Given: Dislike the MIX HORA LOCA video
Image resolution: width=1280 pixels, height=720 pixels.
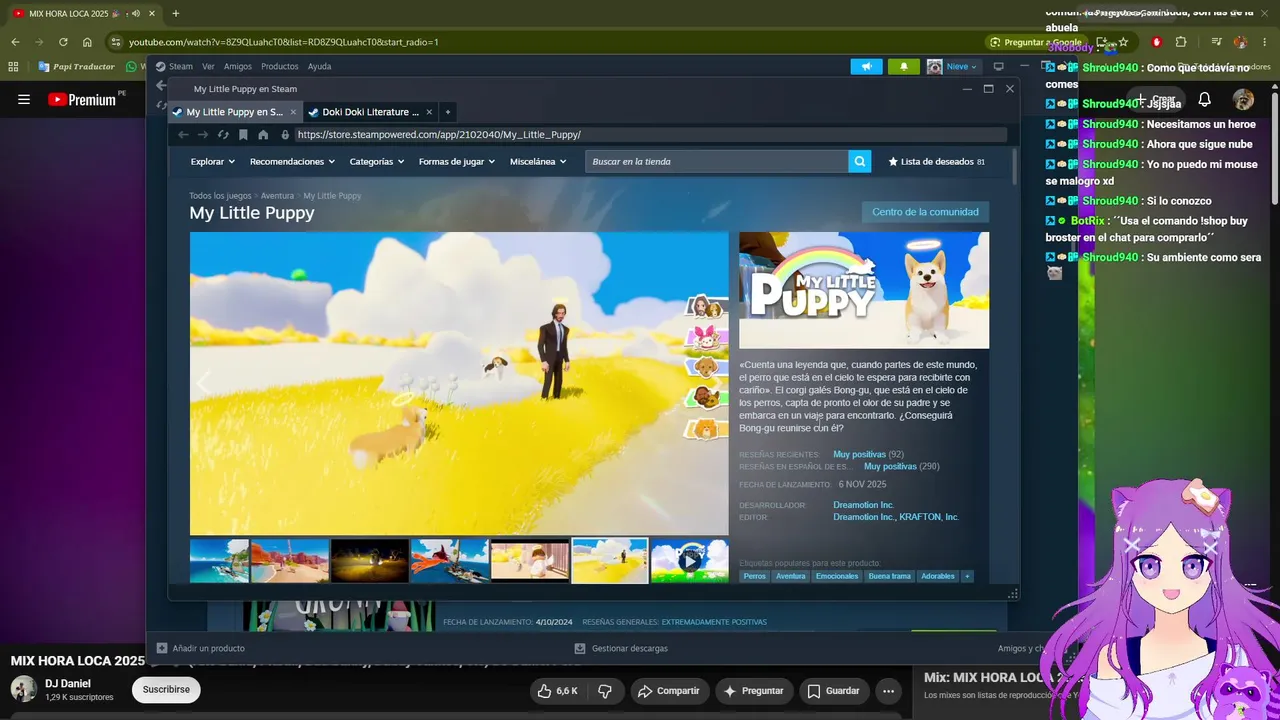Looking at the screenshot, I should pyautogui.click(x=605, y=691).
